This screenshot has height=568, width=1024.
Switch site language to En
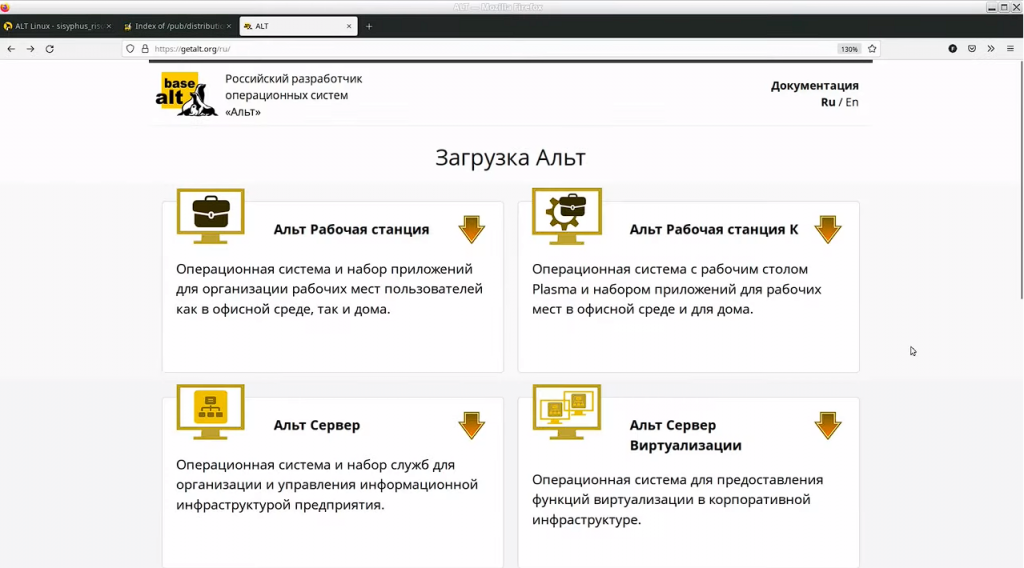(852, 103)
